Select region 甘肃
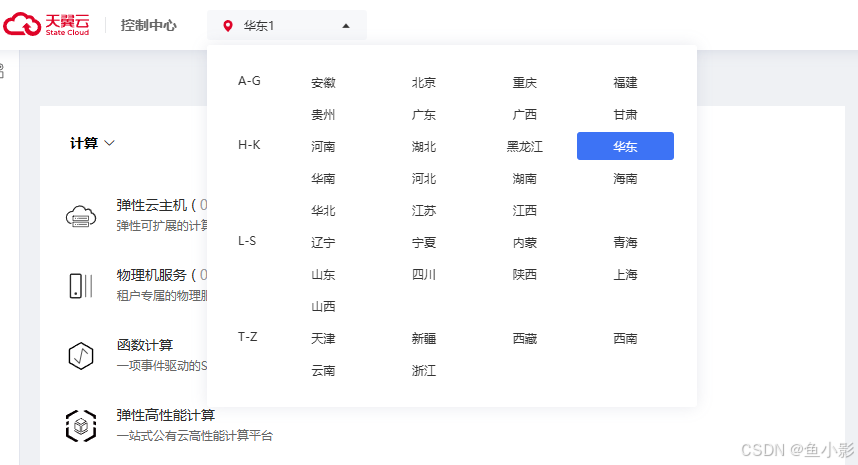 pyautogui.click(x=625, y=115)
